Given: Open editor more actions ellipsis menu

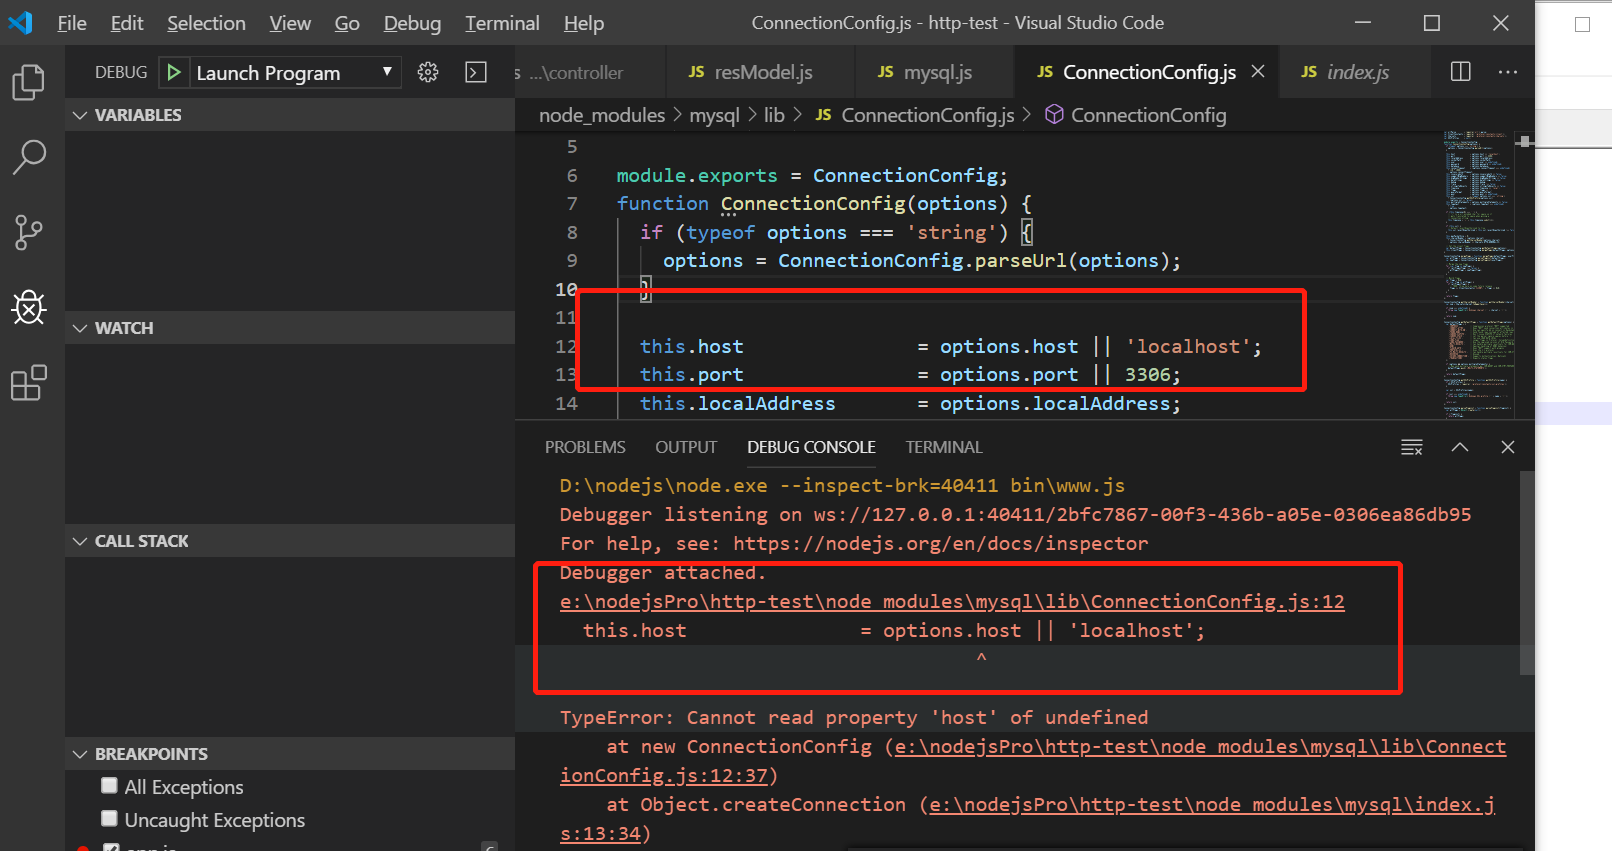Looking at the screenshot, I should coord(1508,71).
